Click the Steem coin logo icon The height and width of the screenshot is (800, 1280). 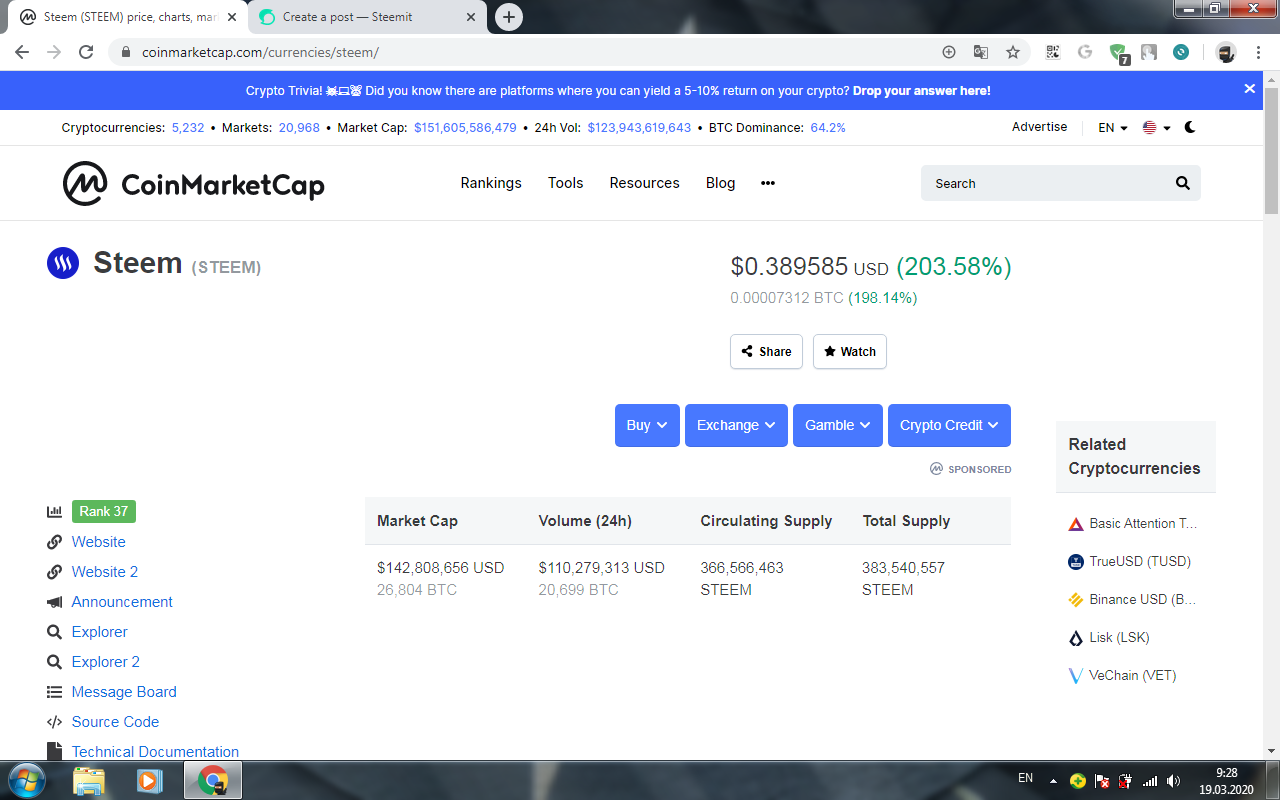(x=63, y=263)
